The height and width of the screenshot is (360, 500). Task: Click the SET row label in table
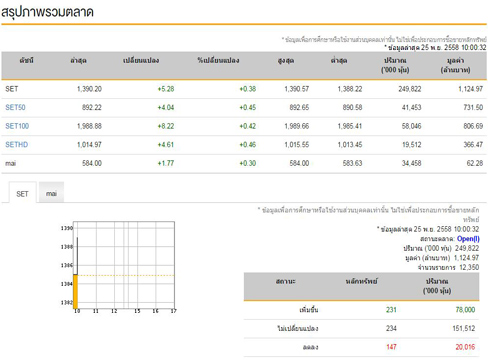click(x=12, y=89)
